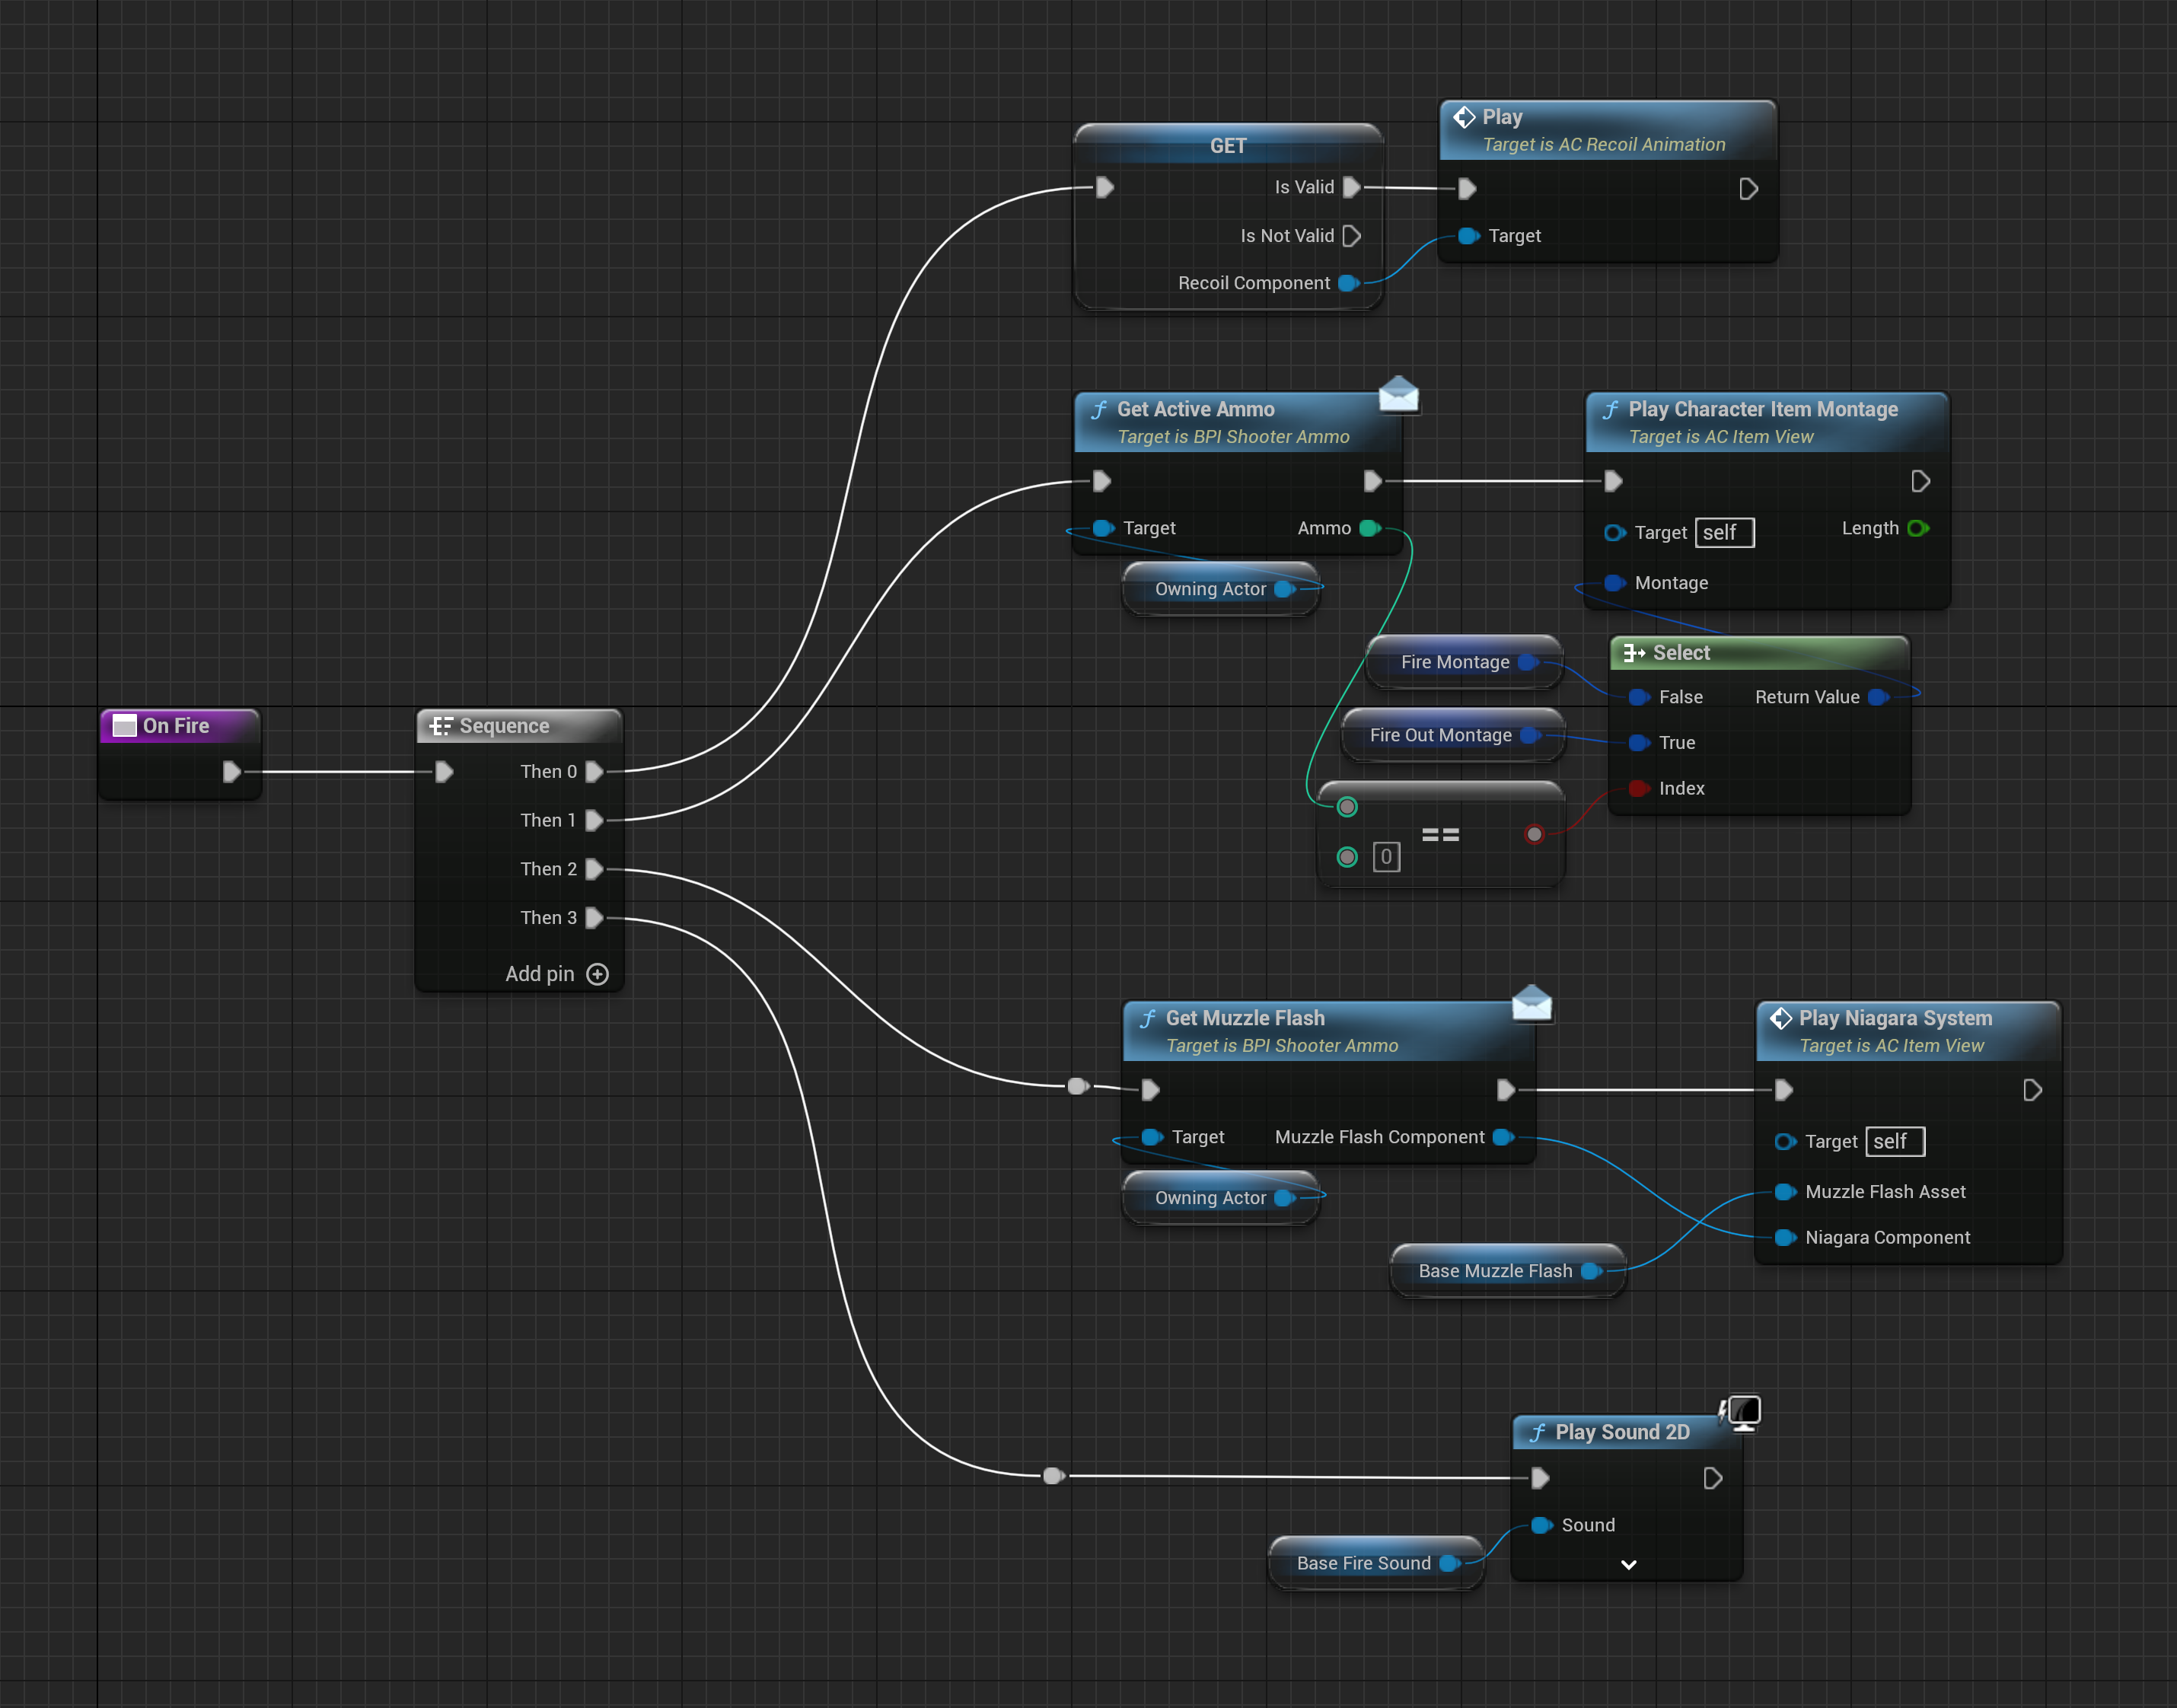Click the Select Return Value pin
Screen dimensions: 2177x1708
[x=1879, y=697]
